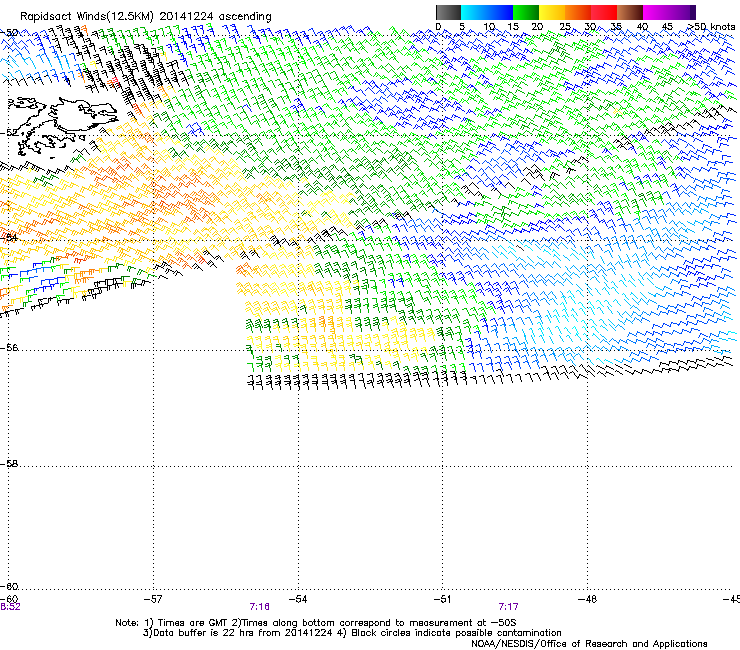The image size is (740, 650).
Task: Click the cyan-to-blue 5-15 knots legend band
Action: (487, 12)
